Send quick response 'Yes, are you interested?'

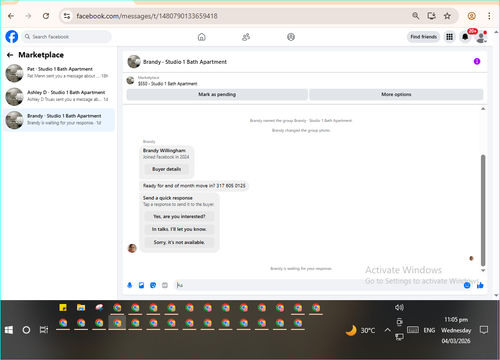tap(179, 216)
